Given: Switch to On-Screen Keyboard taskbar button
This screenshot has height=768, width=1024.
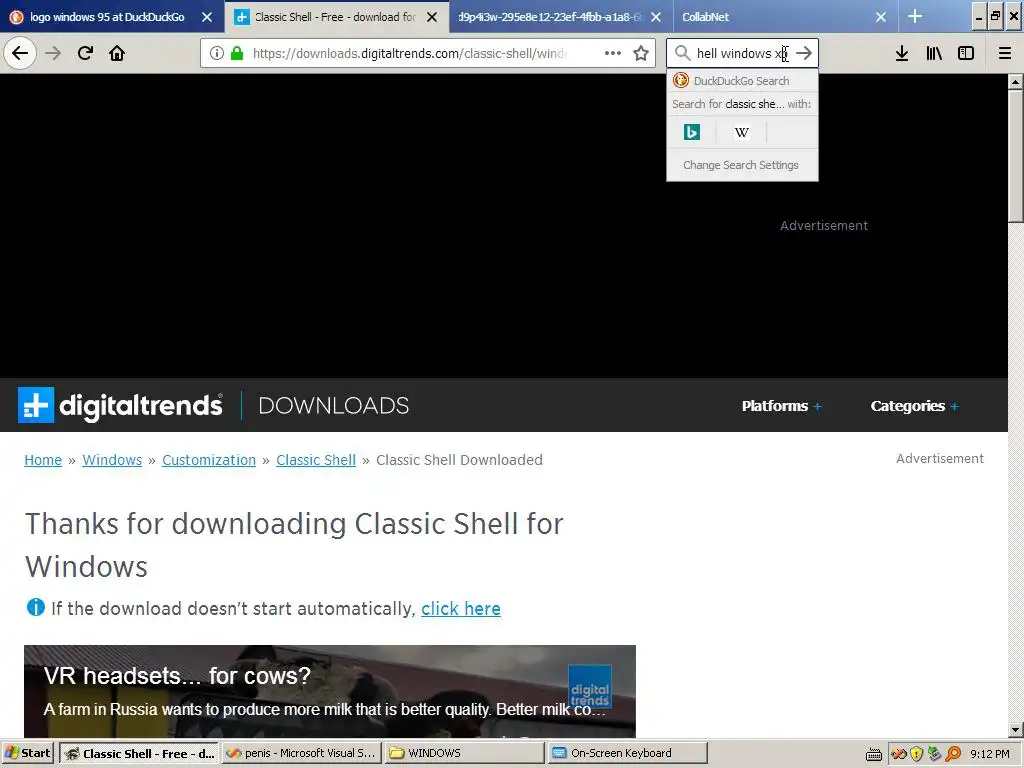Looking at the screenshot, I should 627,753.
